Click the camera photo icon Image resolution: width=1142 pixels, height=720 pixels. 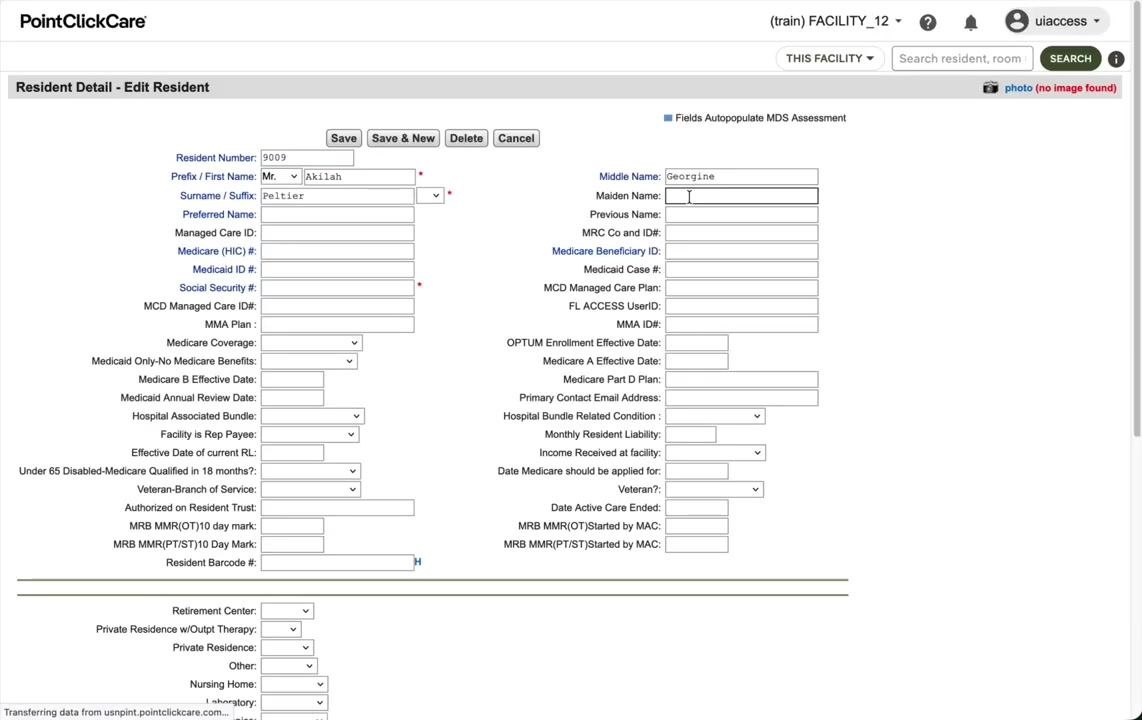pos(991,88)
